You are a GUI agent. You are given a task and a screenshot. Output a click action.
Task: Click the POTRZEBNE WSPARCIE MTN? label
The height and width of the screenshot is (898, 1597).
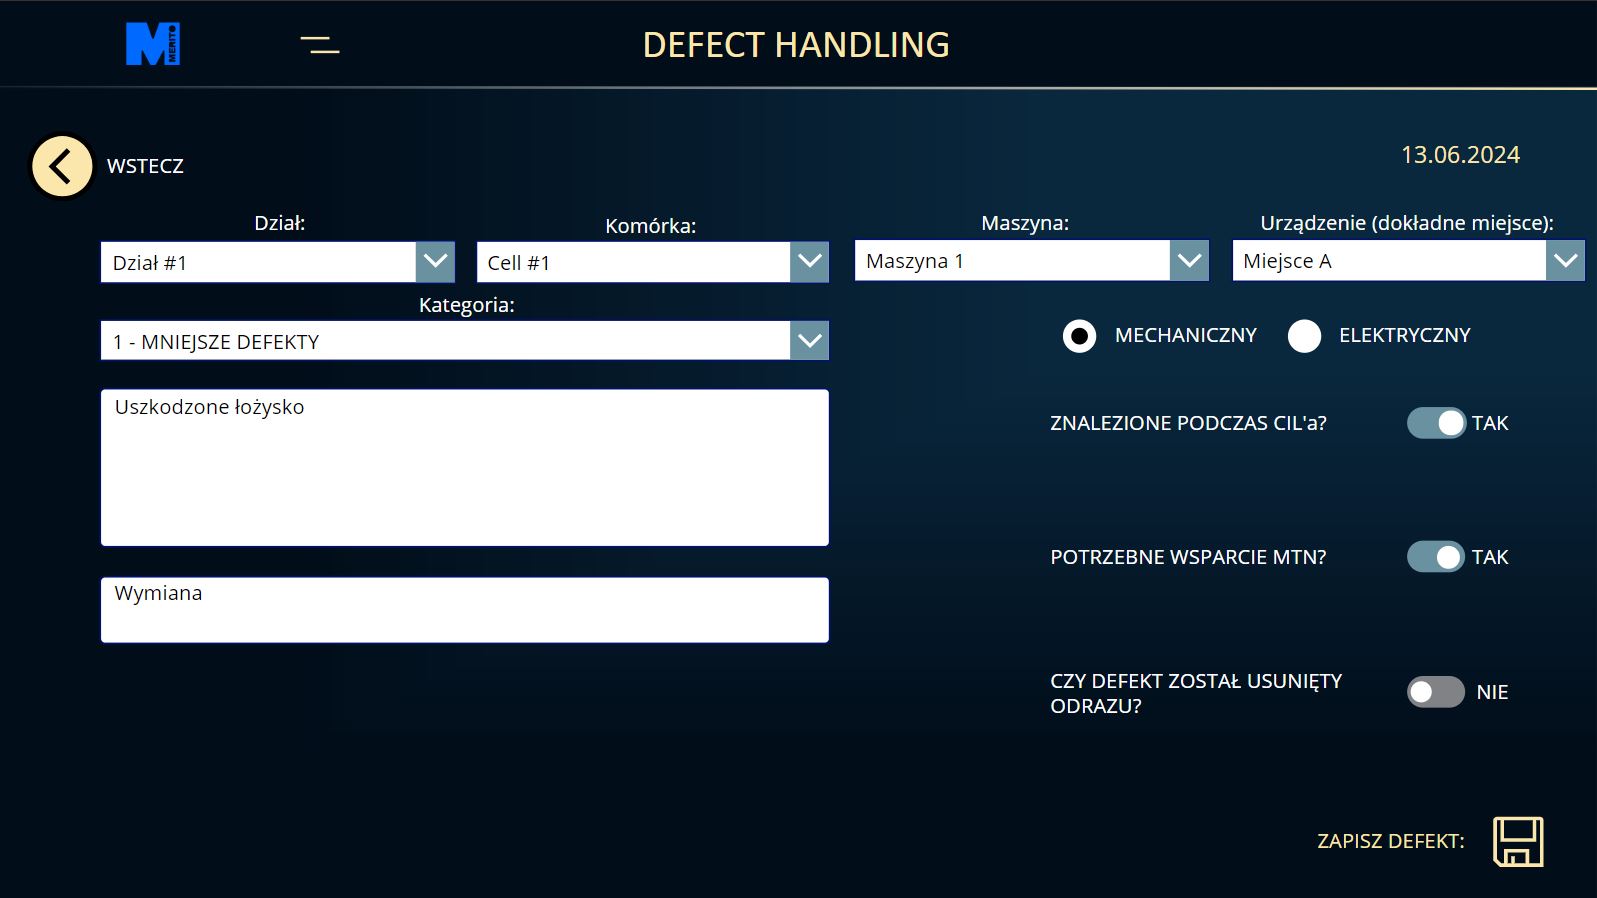(x=1188, y=557)
